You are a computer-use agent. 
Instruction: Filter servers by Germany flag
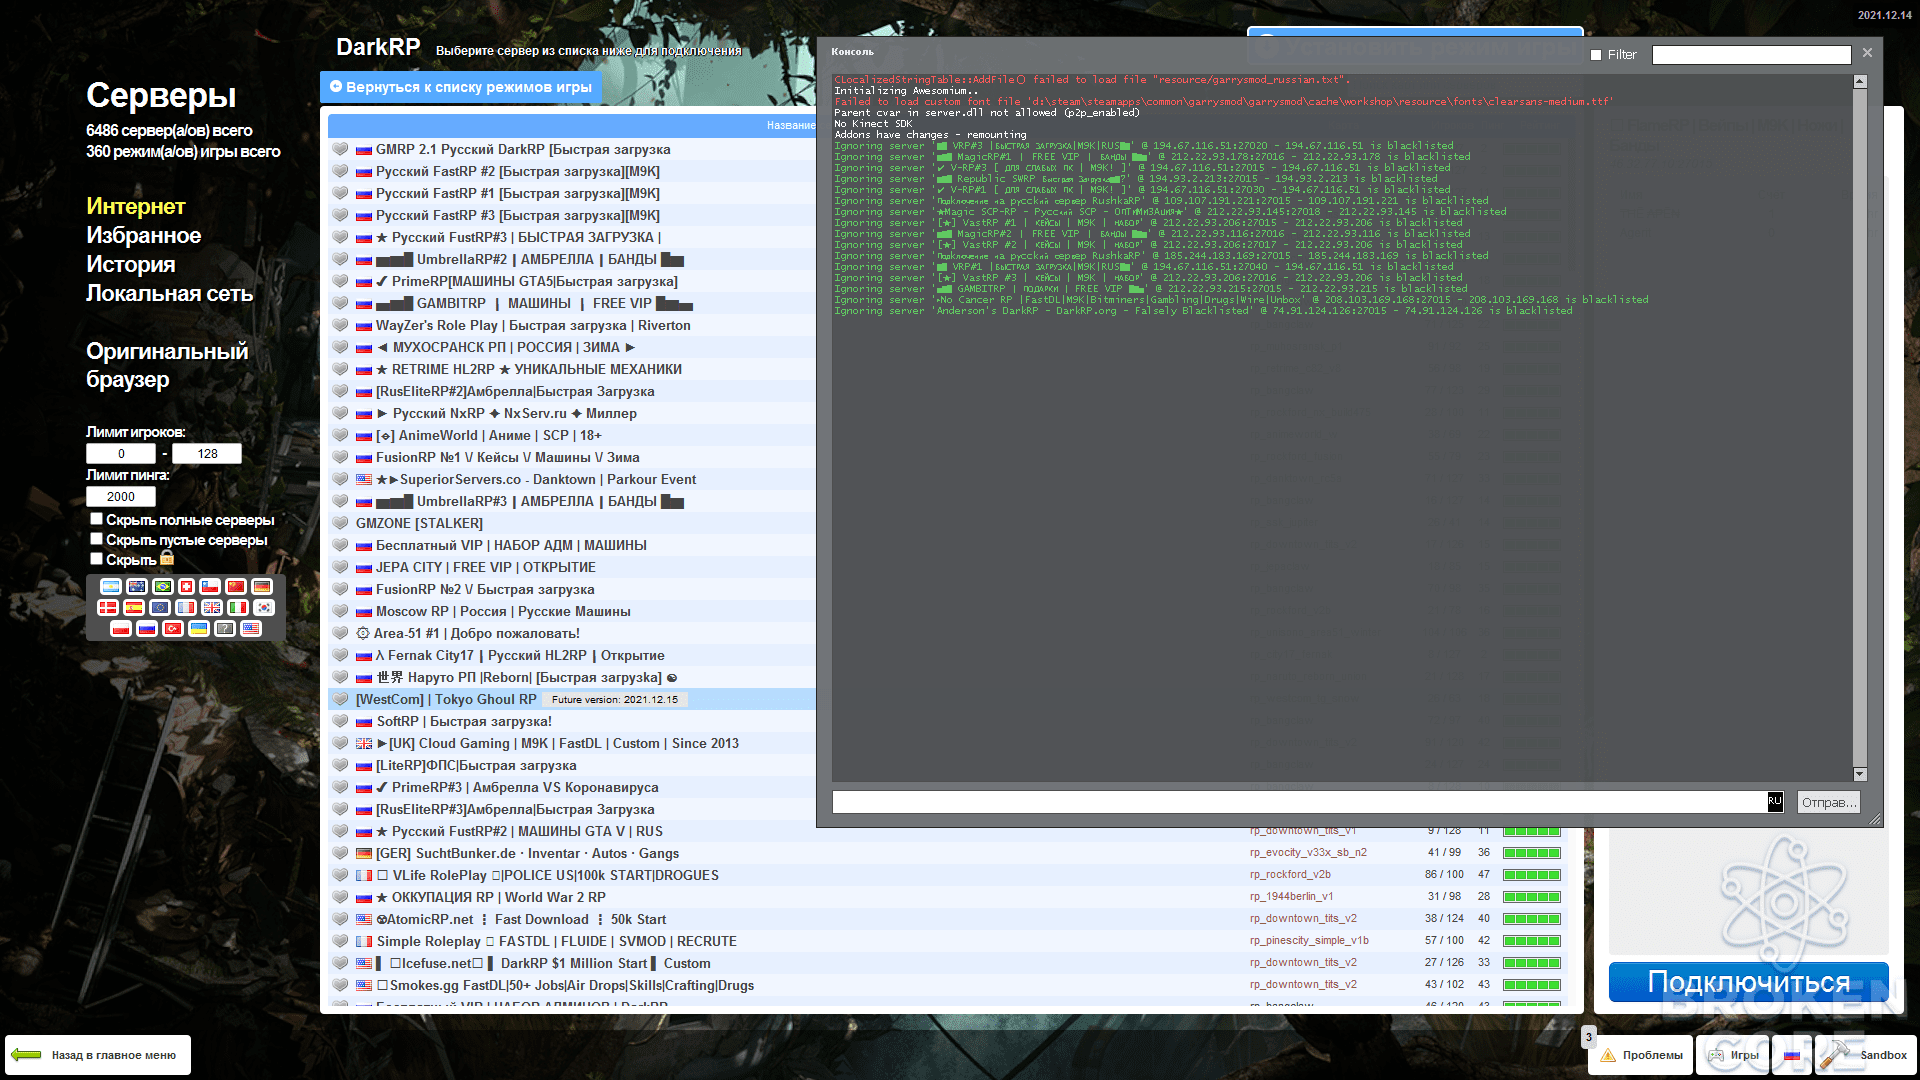point(262,587)
